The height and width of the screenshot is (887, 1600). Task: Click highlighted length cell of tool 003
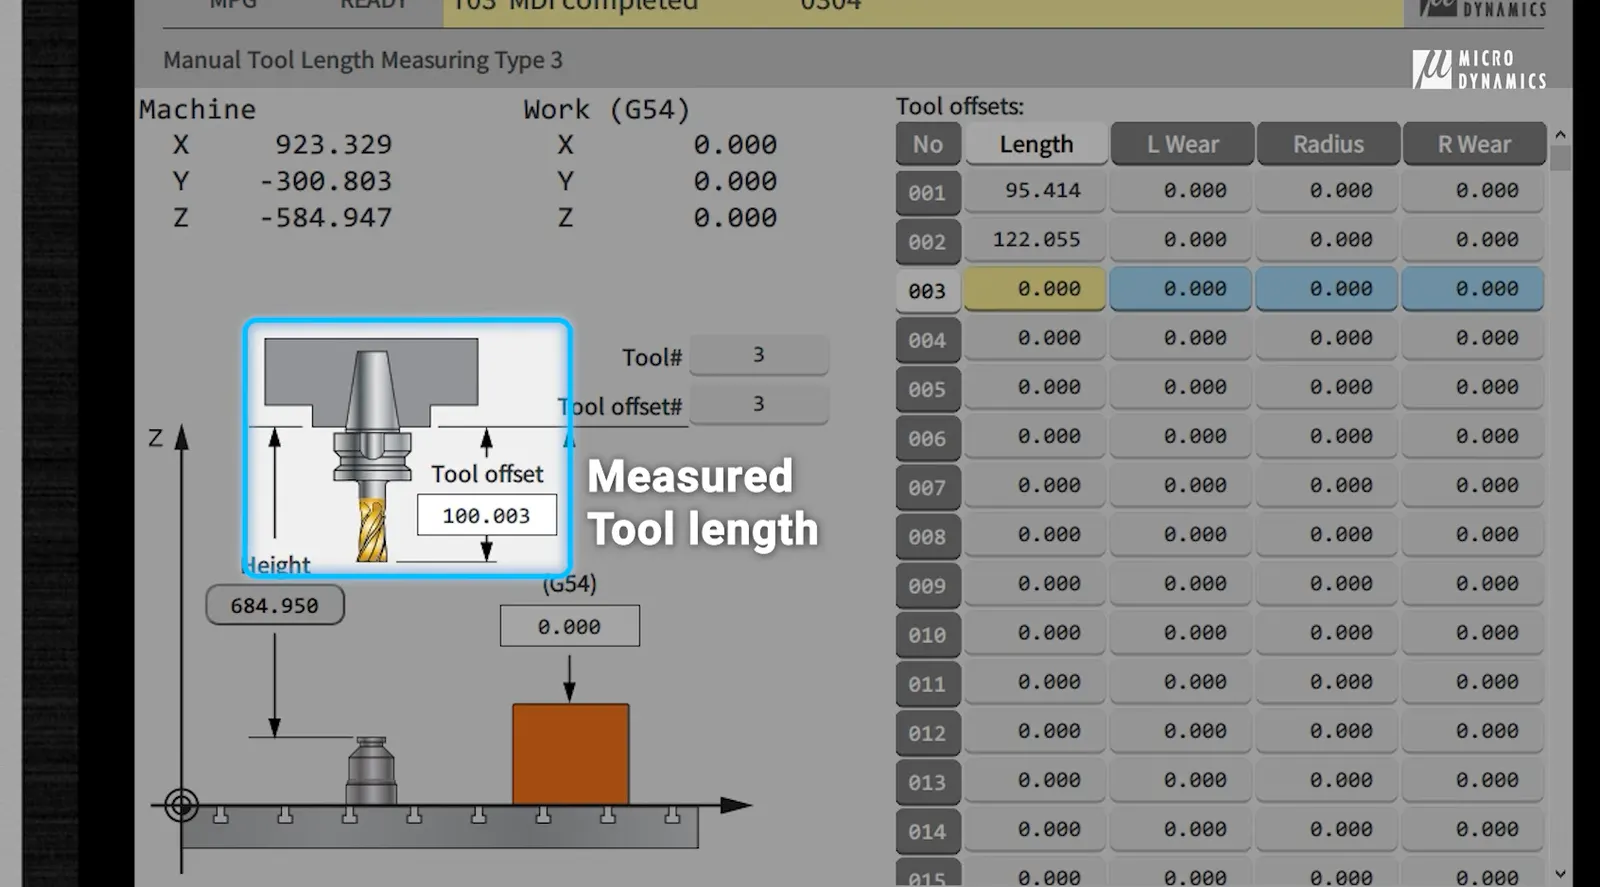1036,288
